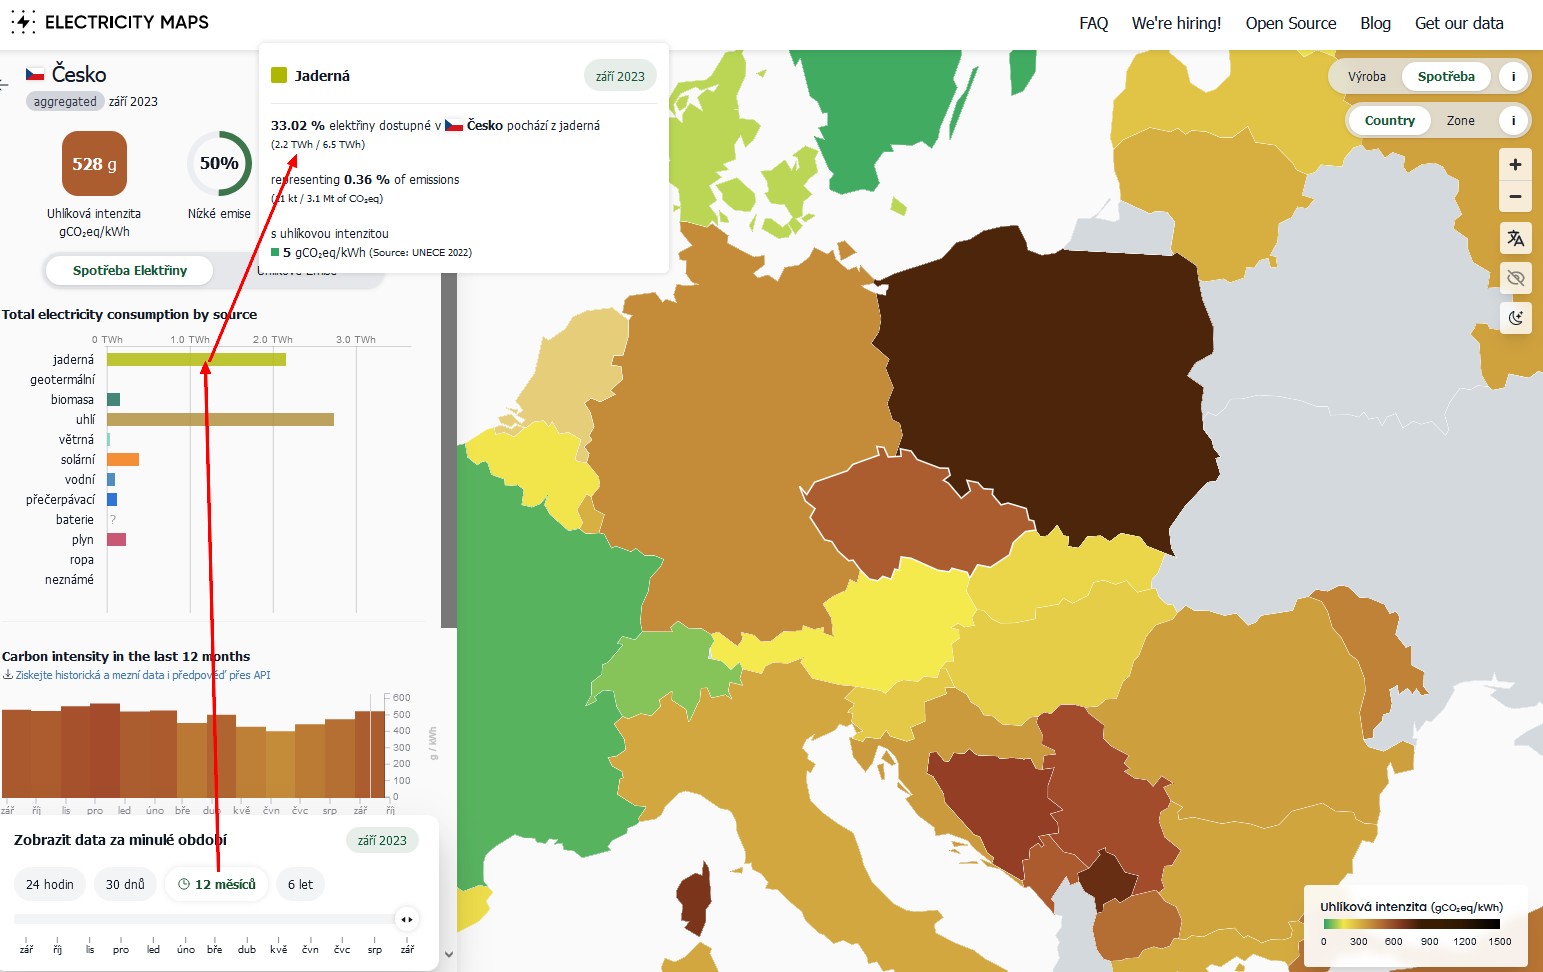Click the question mark icon in baterie row
The image size is (1543, 972).
pyautogui.click(x=113, y=520)
